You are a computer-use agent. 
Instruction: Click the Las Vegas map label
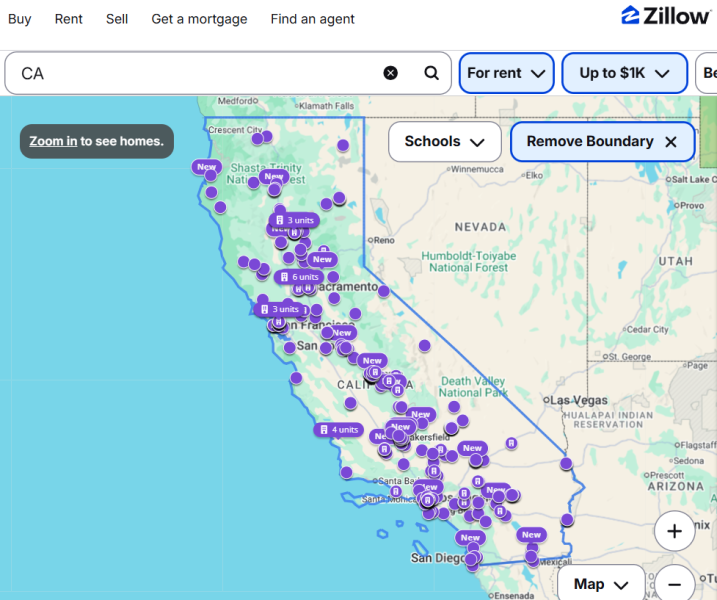[x=579, y=401]
